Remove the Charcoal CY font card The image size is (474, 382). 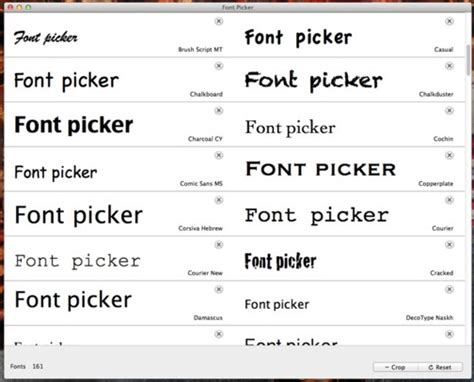point(219,111)
